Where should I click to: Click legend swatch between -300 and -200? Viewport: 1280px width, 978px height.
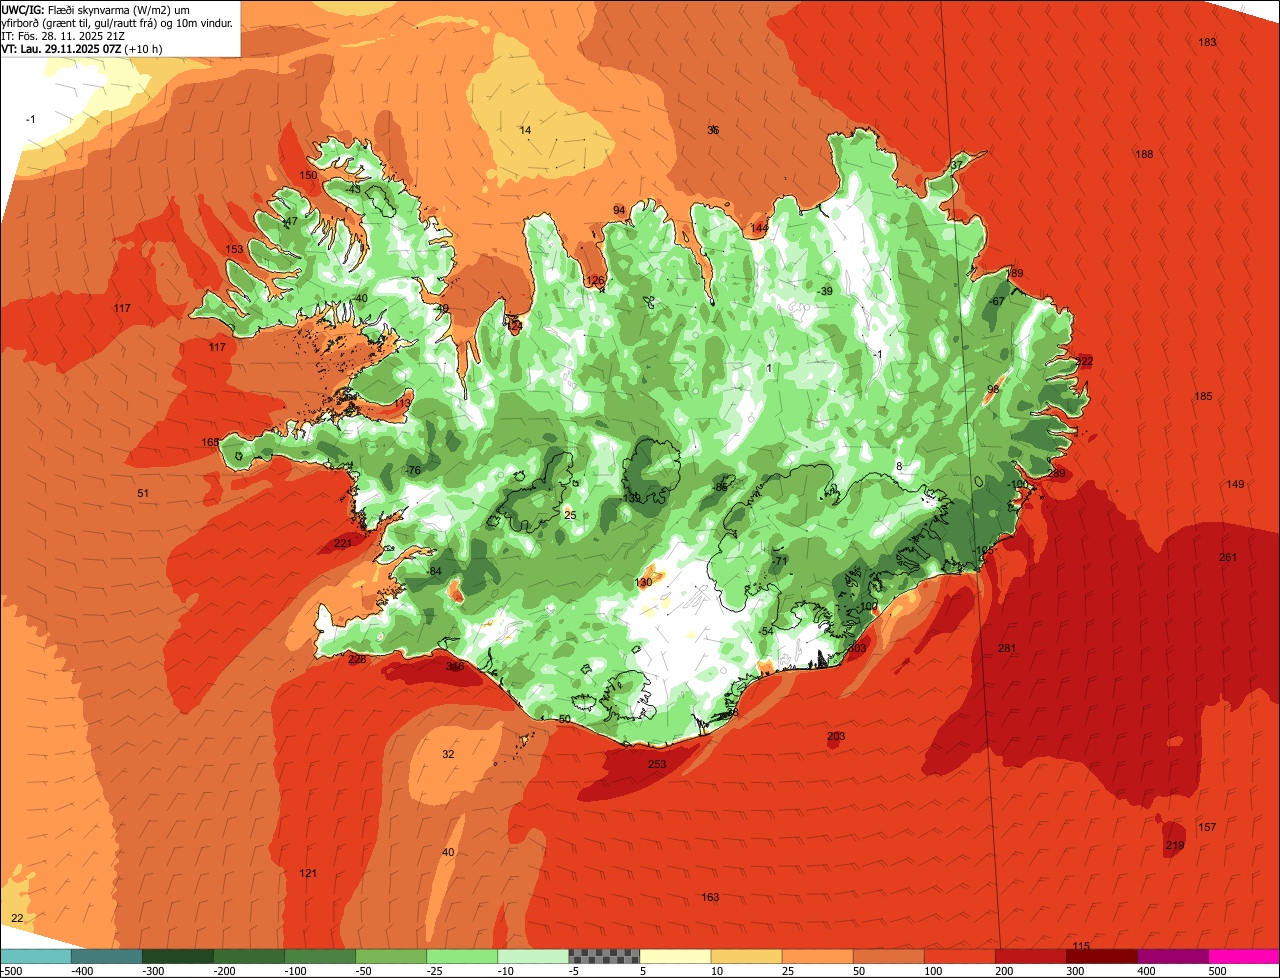178,956
